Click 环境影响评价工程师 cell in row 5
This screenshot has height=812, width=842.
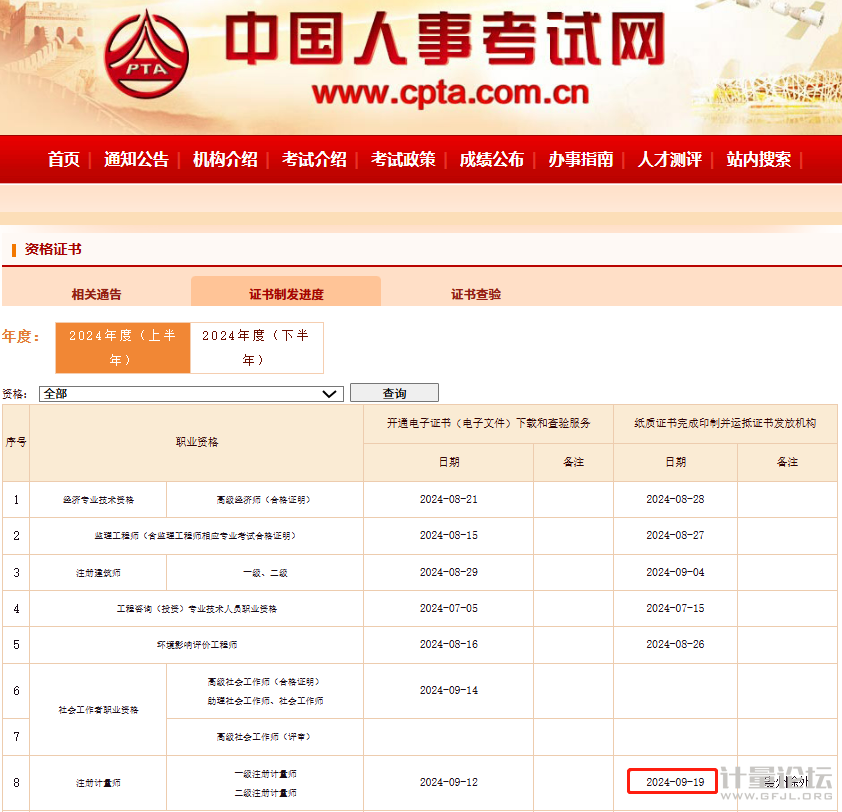(x=197, y=645)
